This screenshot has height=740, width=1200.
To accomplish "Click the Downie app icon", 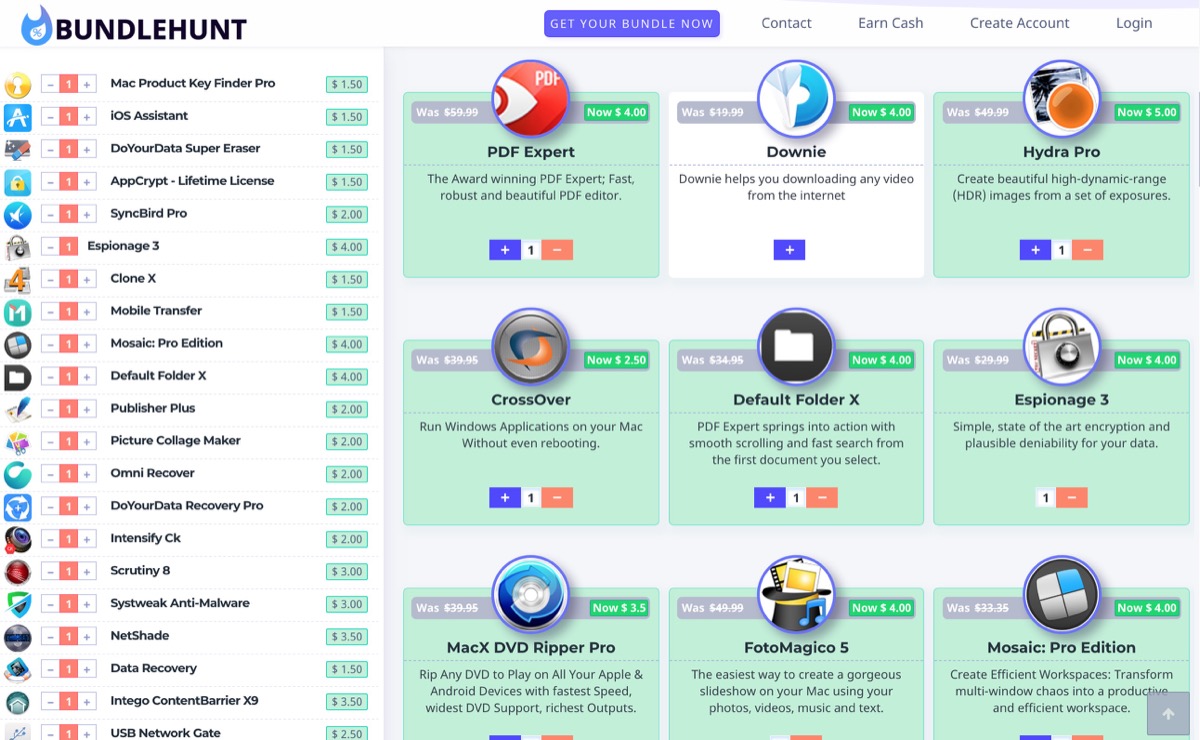I will coord(796,98).
